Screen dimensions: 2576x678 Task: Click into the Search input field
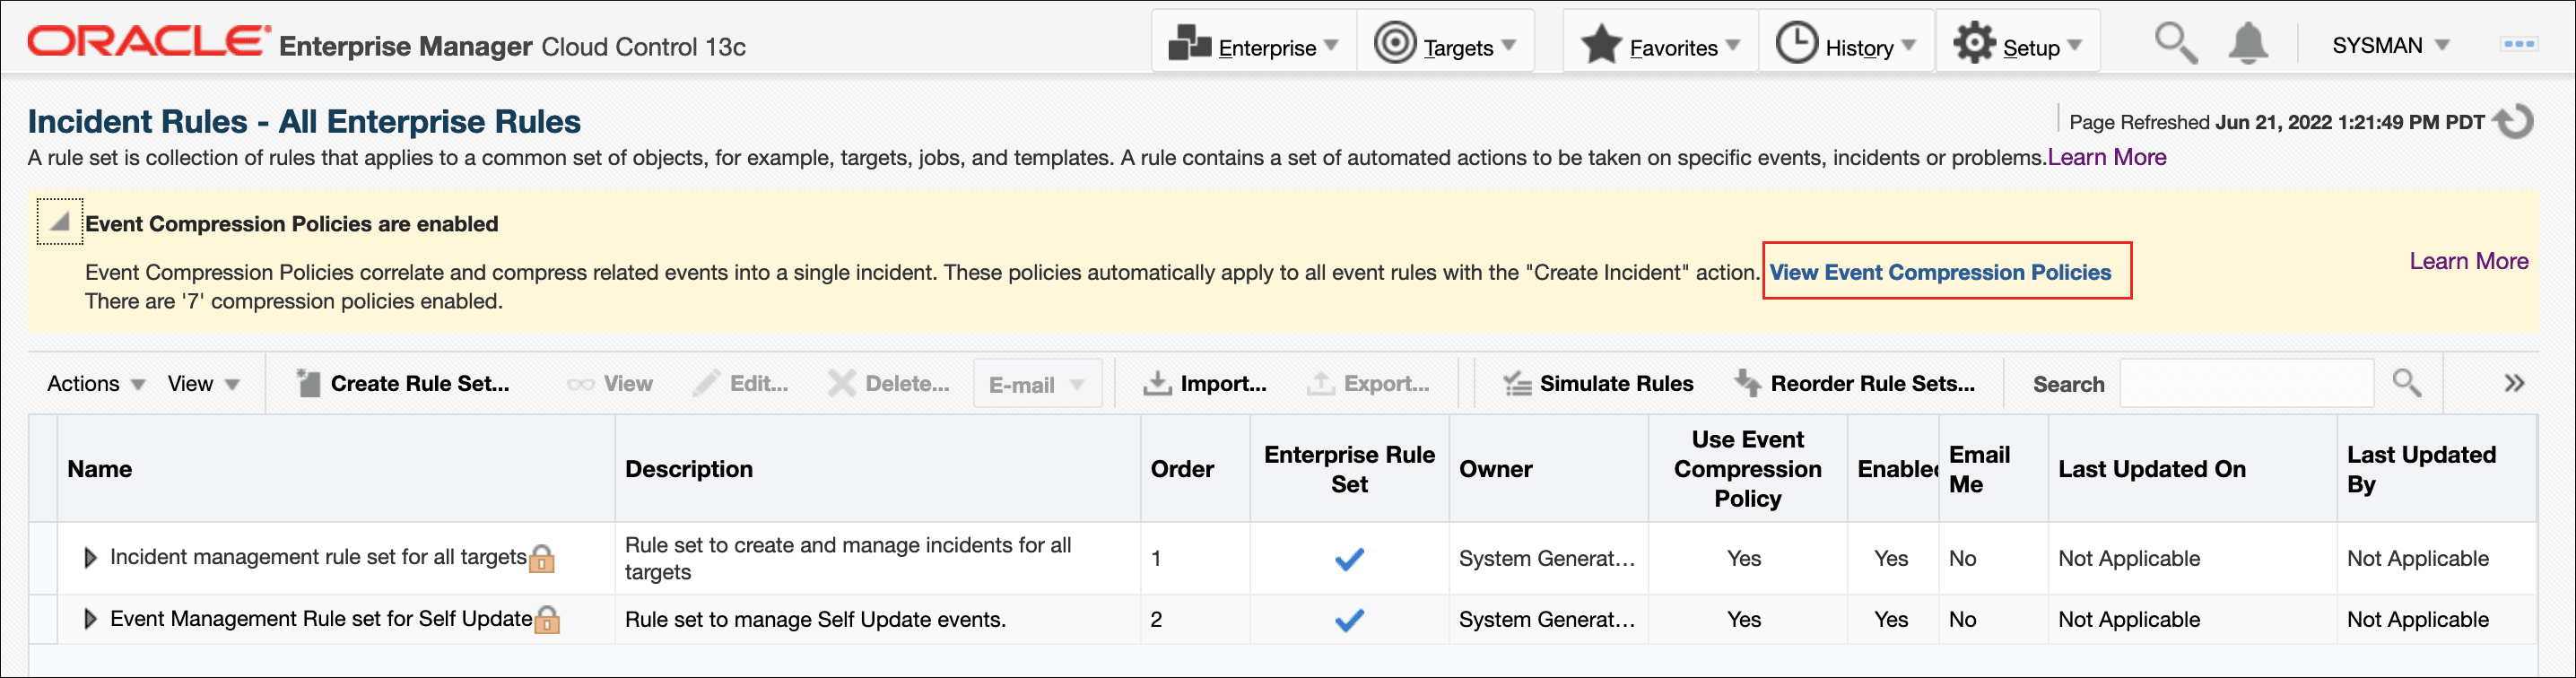(x=2246, y=384)
